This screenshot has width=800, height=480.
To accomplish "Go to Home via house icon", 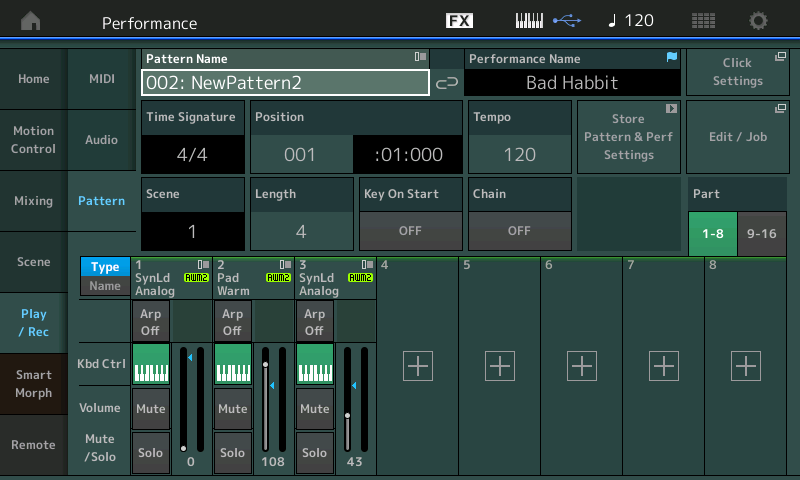I will (x=31, y=21).
